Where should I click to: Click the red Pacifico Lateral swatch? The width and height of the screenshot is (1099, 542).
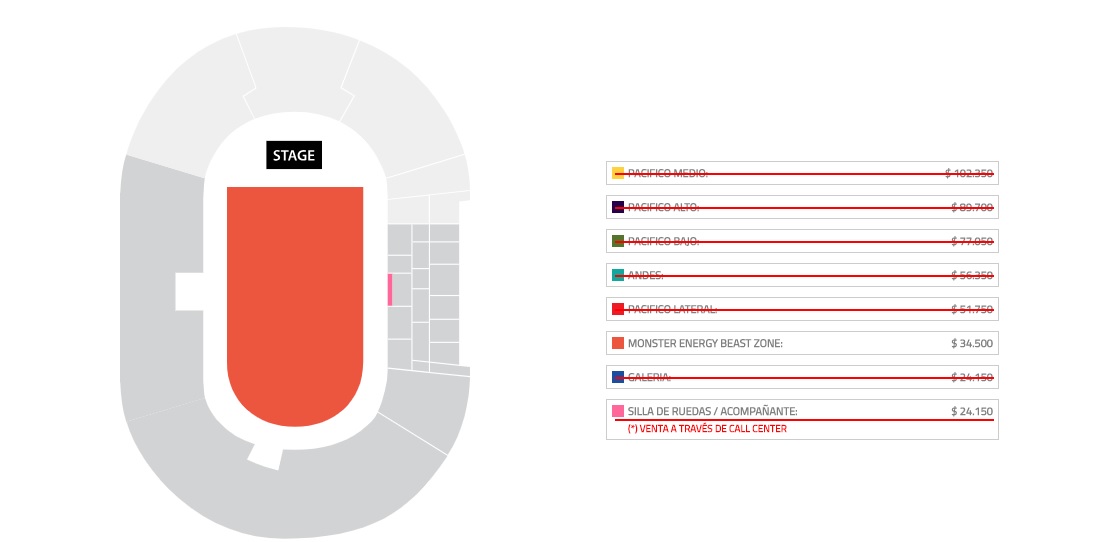click(618, 309)
